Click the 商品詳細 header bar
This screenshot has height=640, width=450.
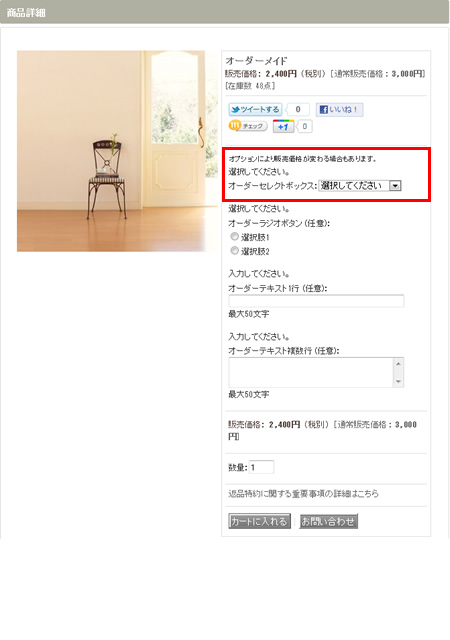click(x=225, y=12)
